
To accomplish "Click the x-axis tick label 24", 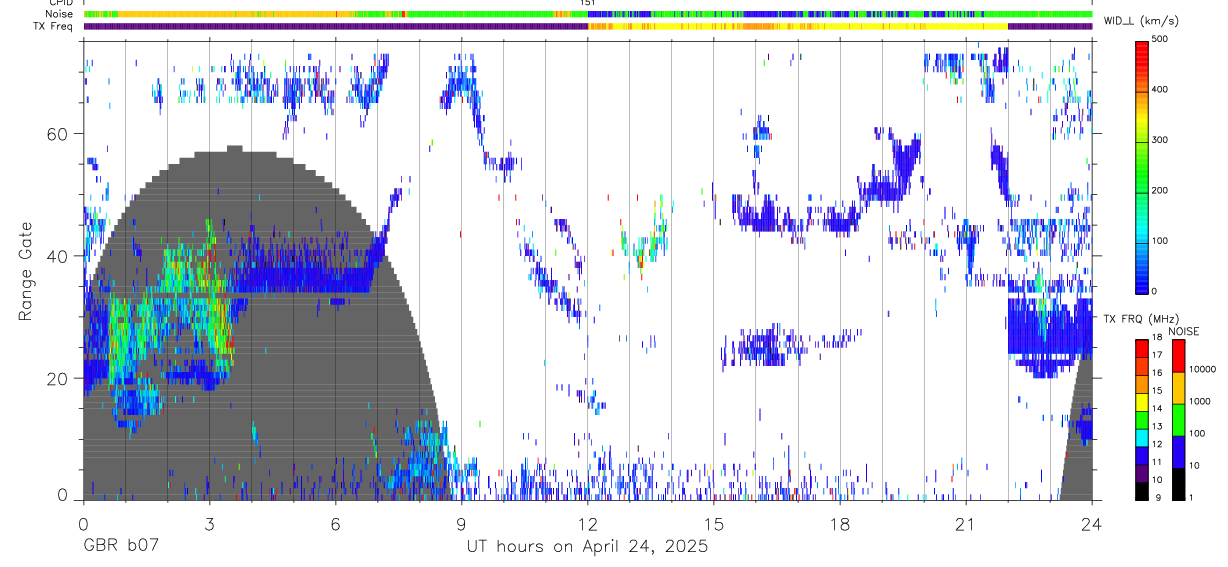I will coord(1092,524).
